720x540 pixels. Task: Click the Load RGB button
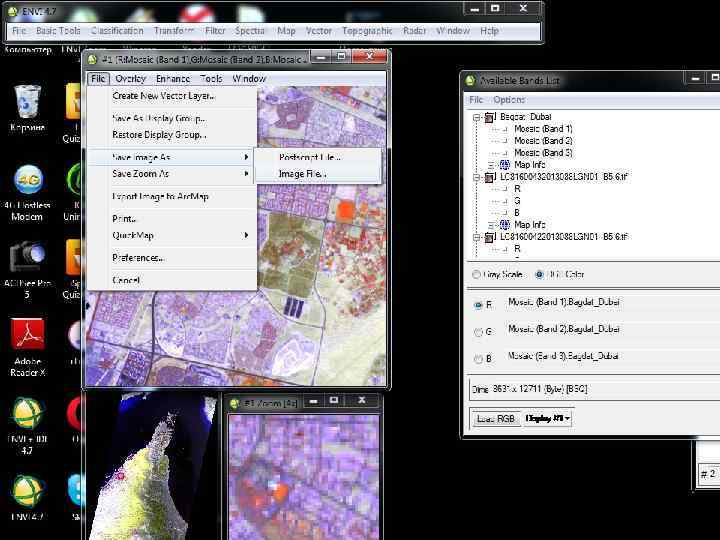(x=495, y=418)
